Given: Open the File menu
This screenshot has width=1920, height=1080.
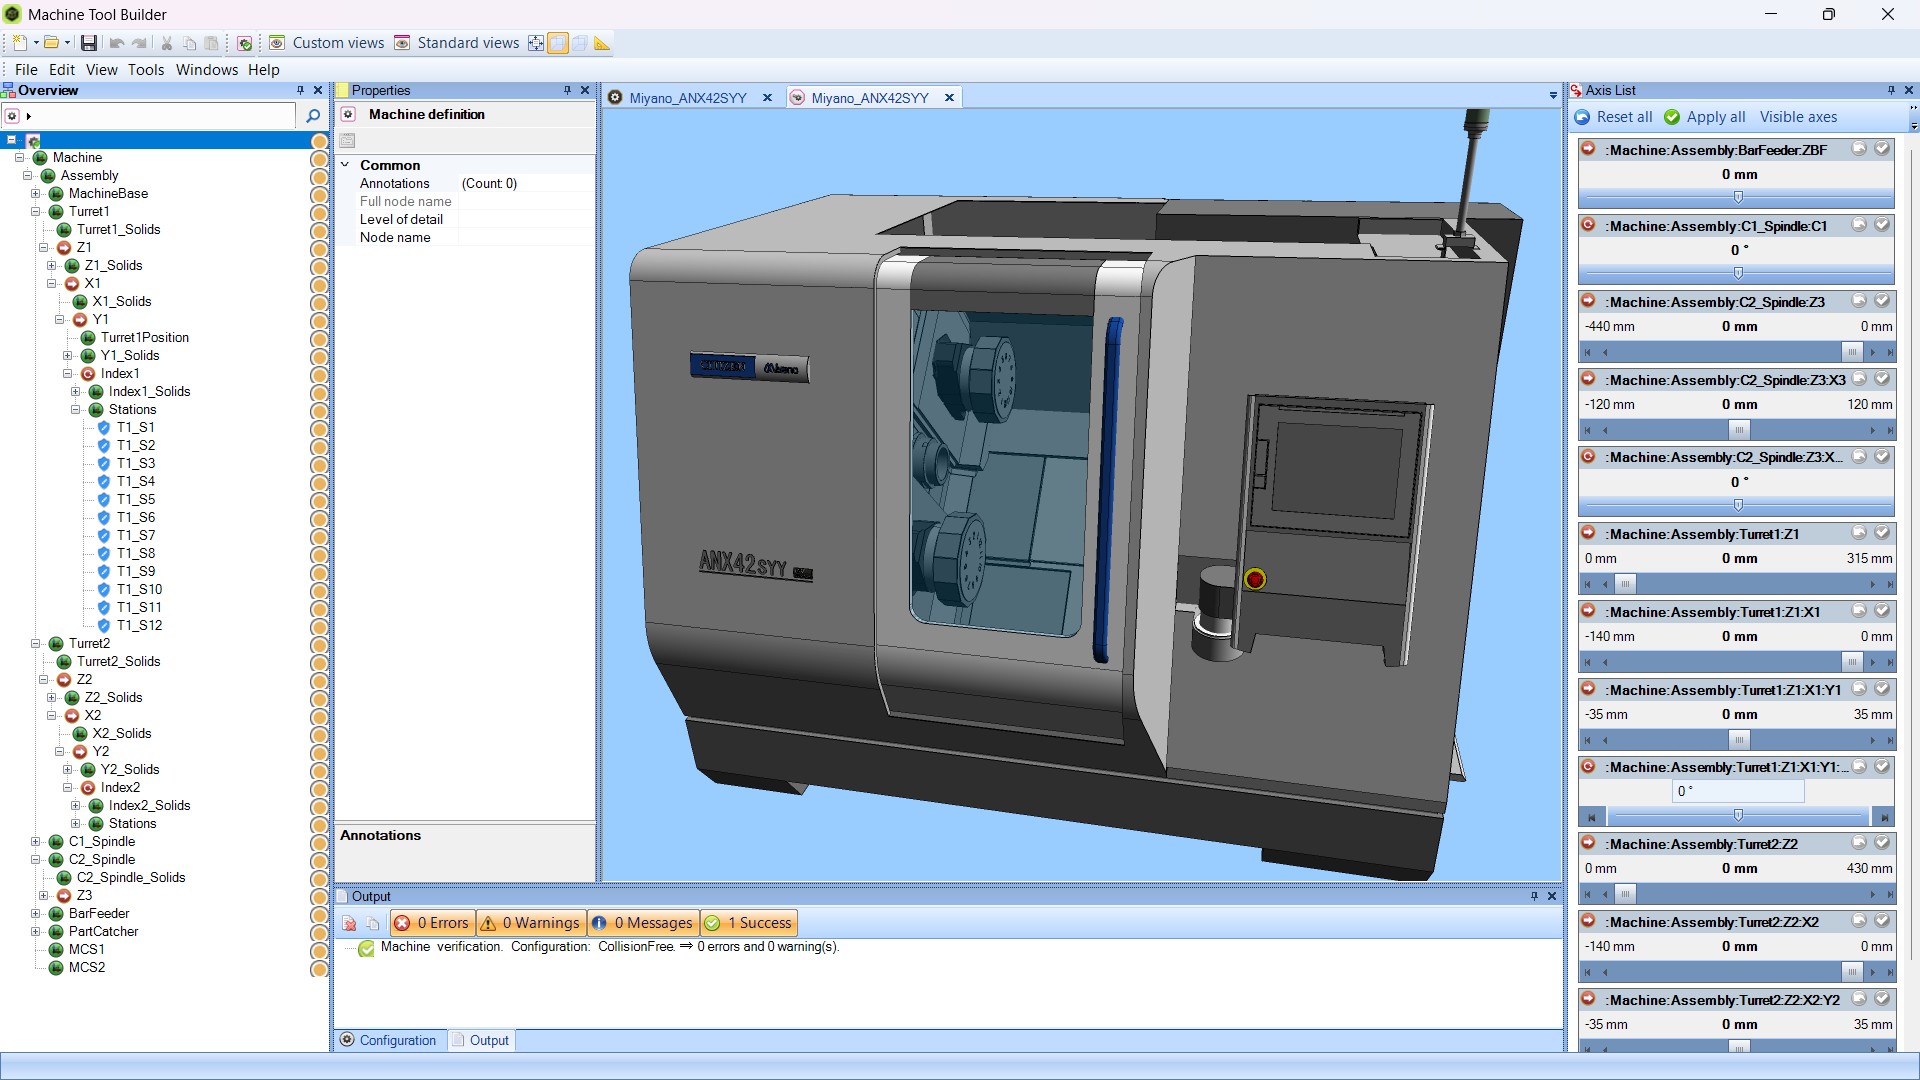Looking at the screenshot, I should pyautogui.click(x=26, y=70).
